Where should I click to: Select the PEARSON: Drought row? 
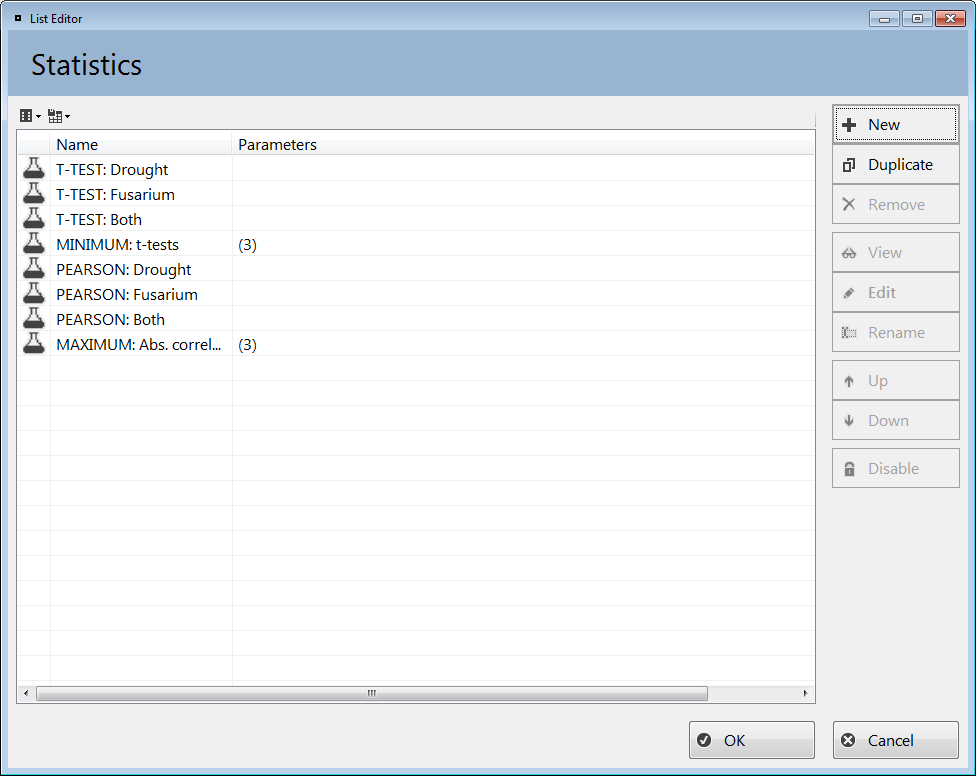tap(416, 269)
